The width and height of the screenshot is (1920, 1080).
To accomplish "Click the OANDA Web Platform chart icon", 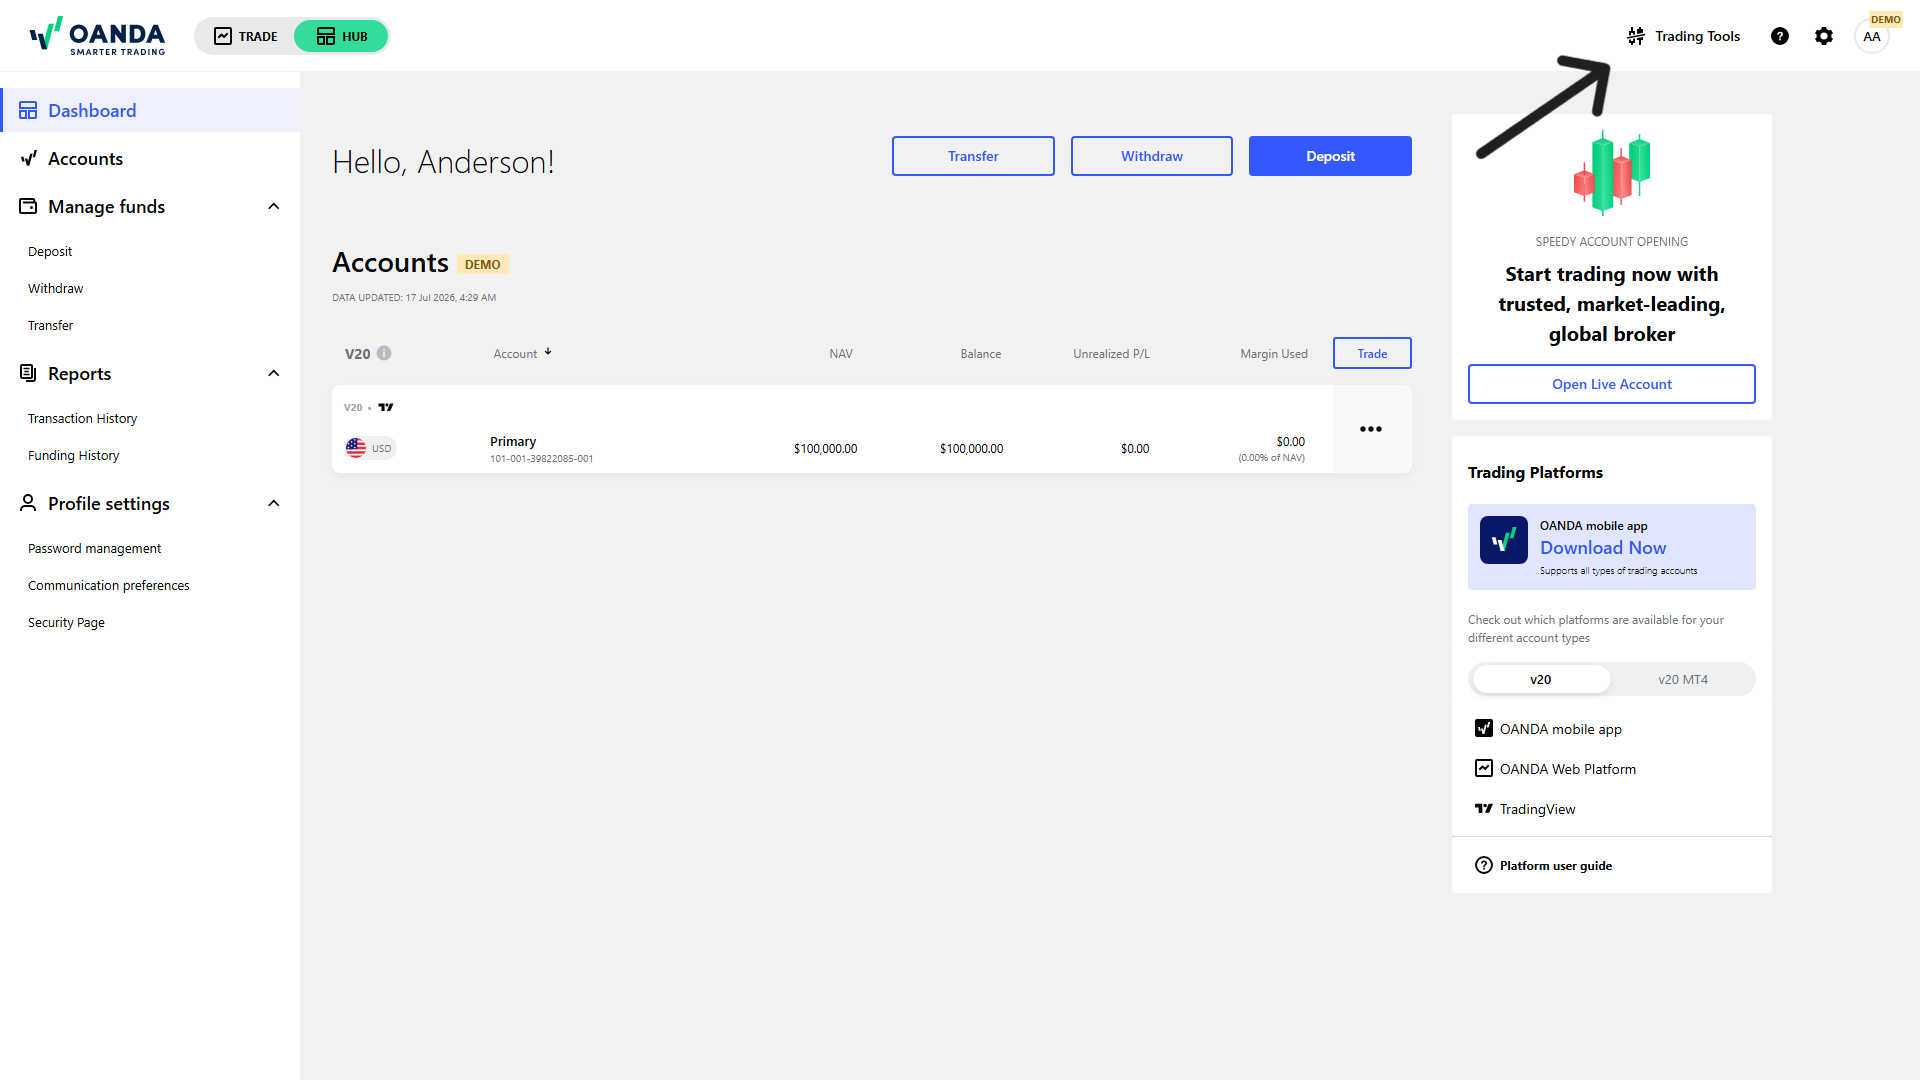I will pyautogui.click(x=1484, y=768).
